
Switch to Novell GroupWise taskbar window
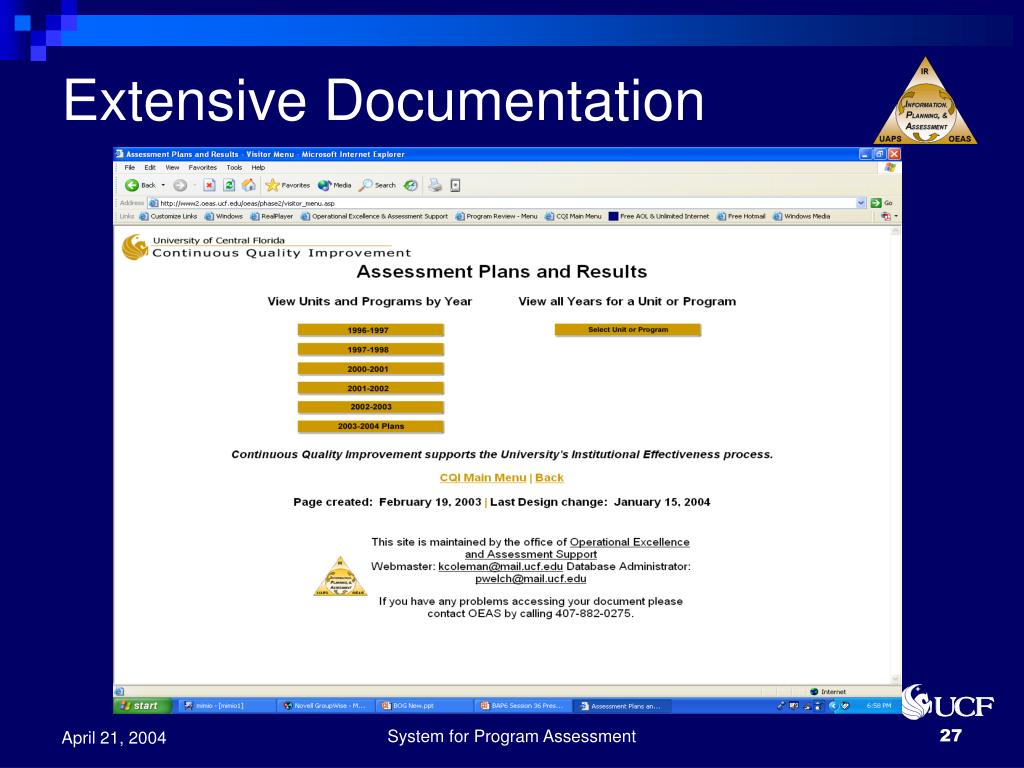click(326, 706)
